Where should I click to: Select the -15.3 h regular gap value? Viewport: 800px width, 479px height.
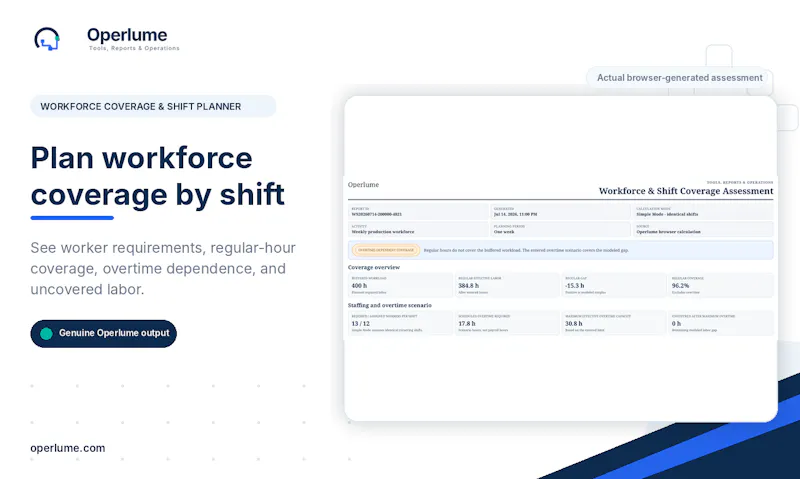(x=574, y=286)
